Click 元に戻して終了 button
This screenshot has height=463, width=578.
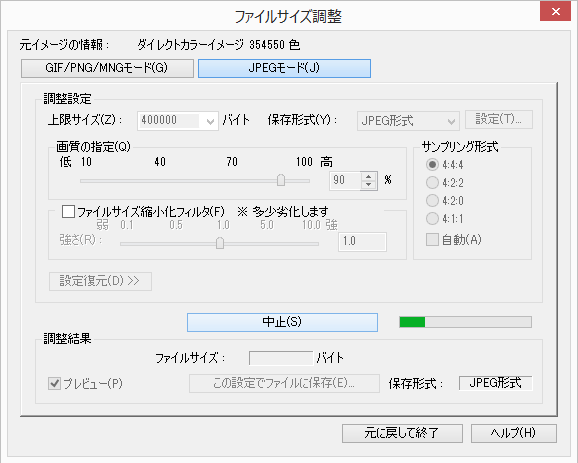(402, 433)
